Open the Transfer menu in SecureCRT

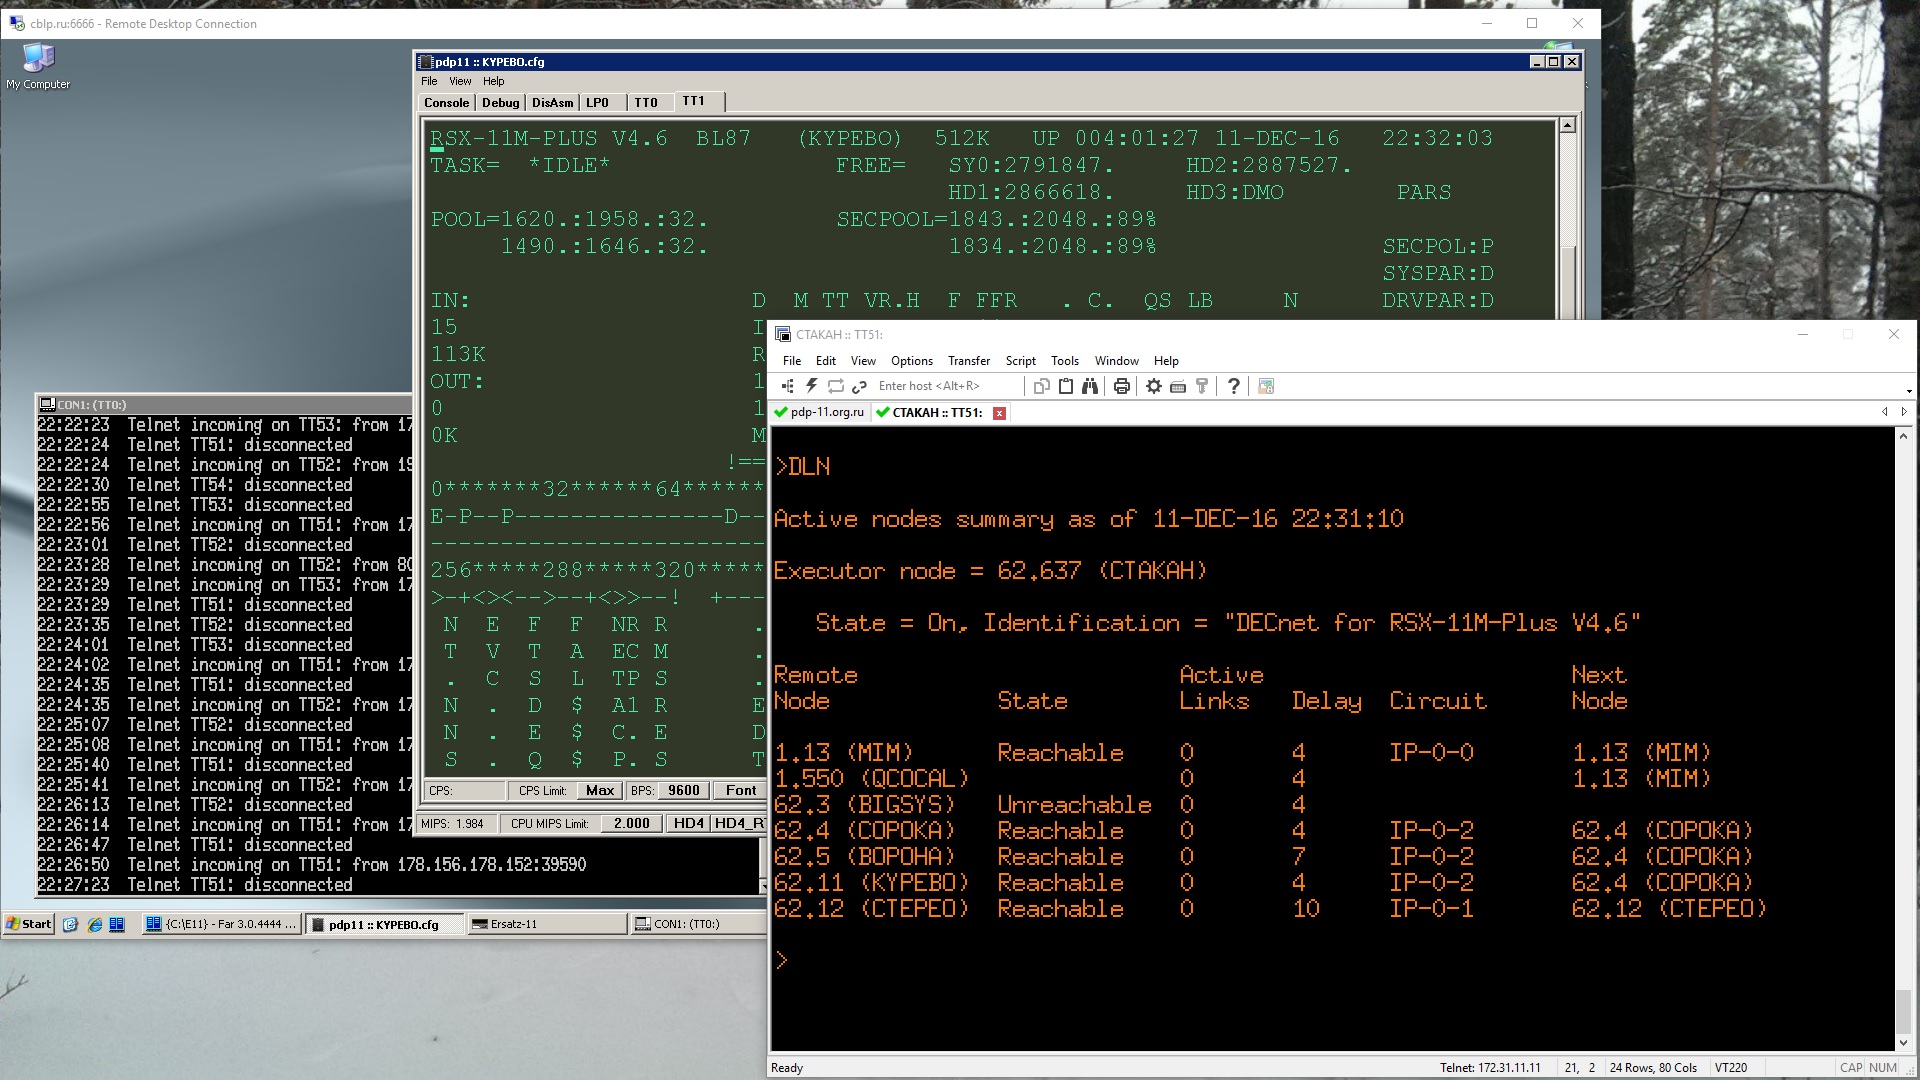tap(968, 361)
